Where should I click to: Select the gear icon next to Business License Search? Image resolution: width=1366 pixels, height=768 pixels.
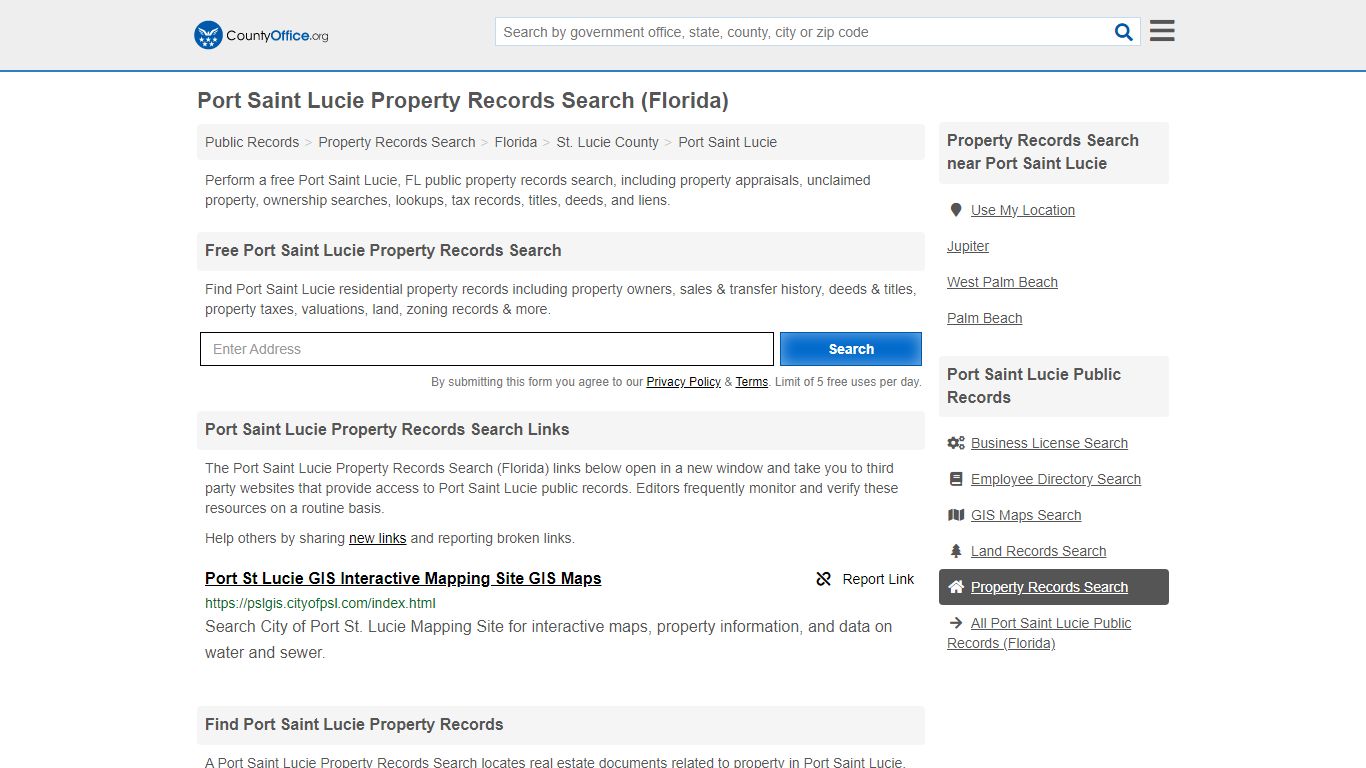tap(956, 442)
